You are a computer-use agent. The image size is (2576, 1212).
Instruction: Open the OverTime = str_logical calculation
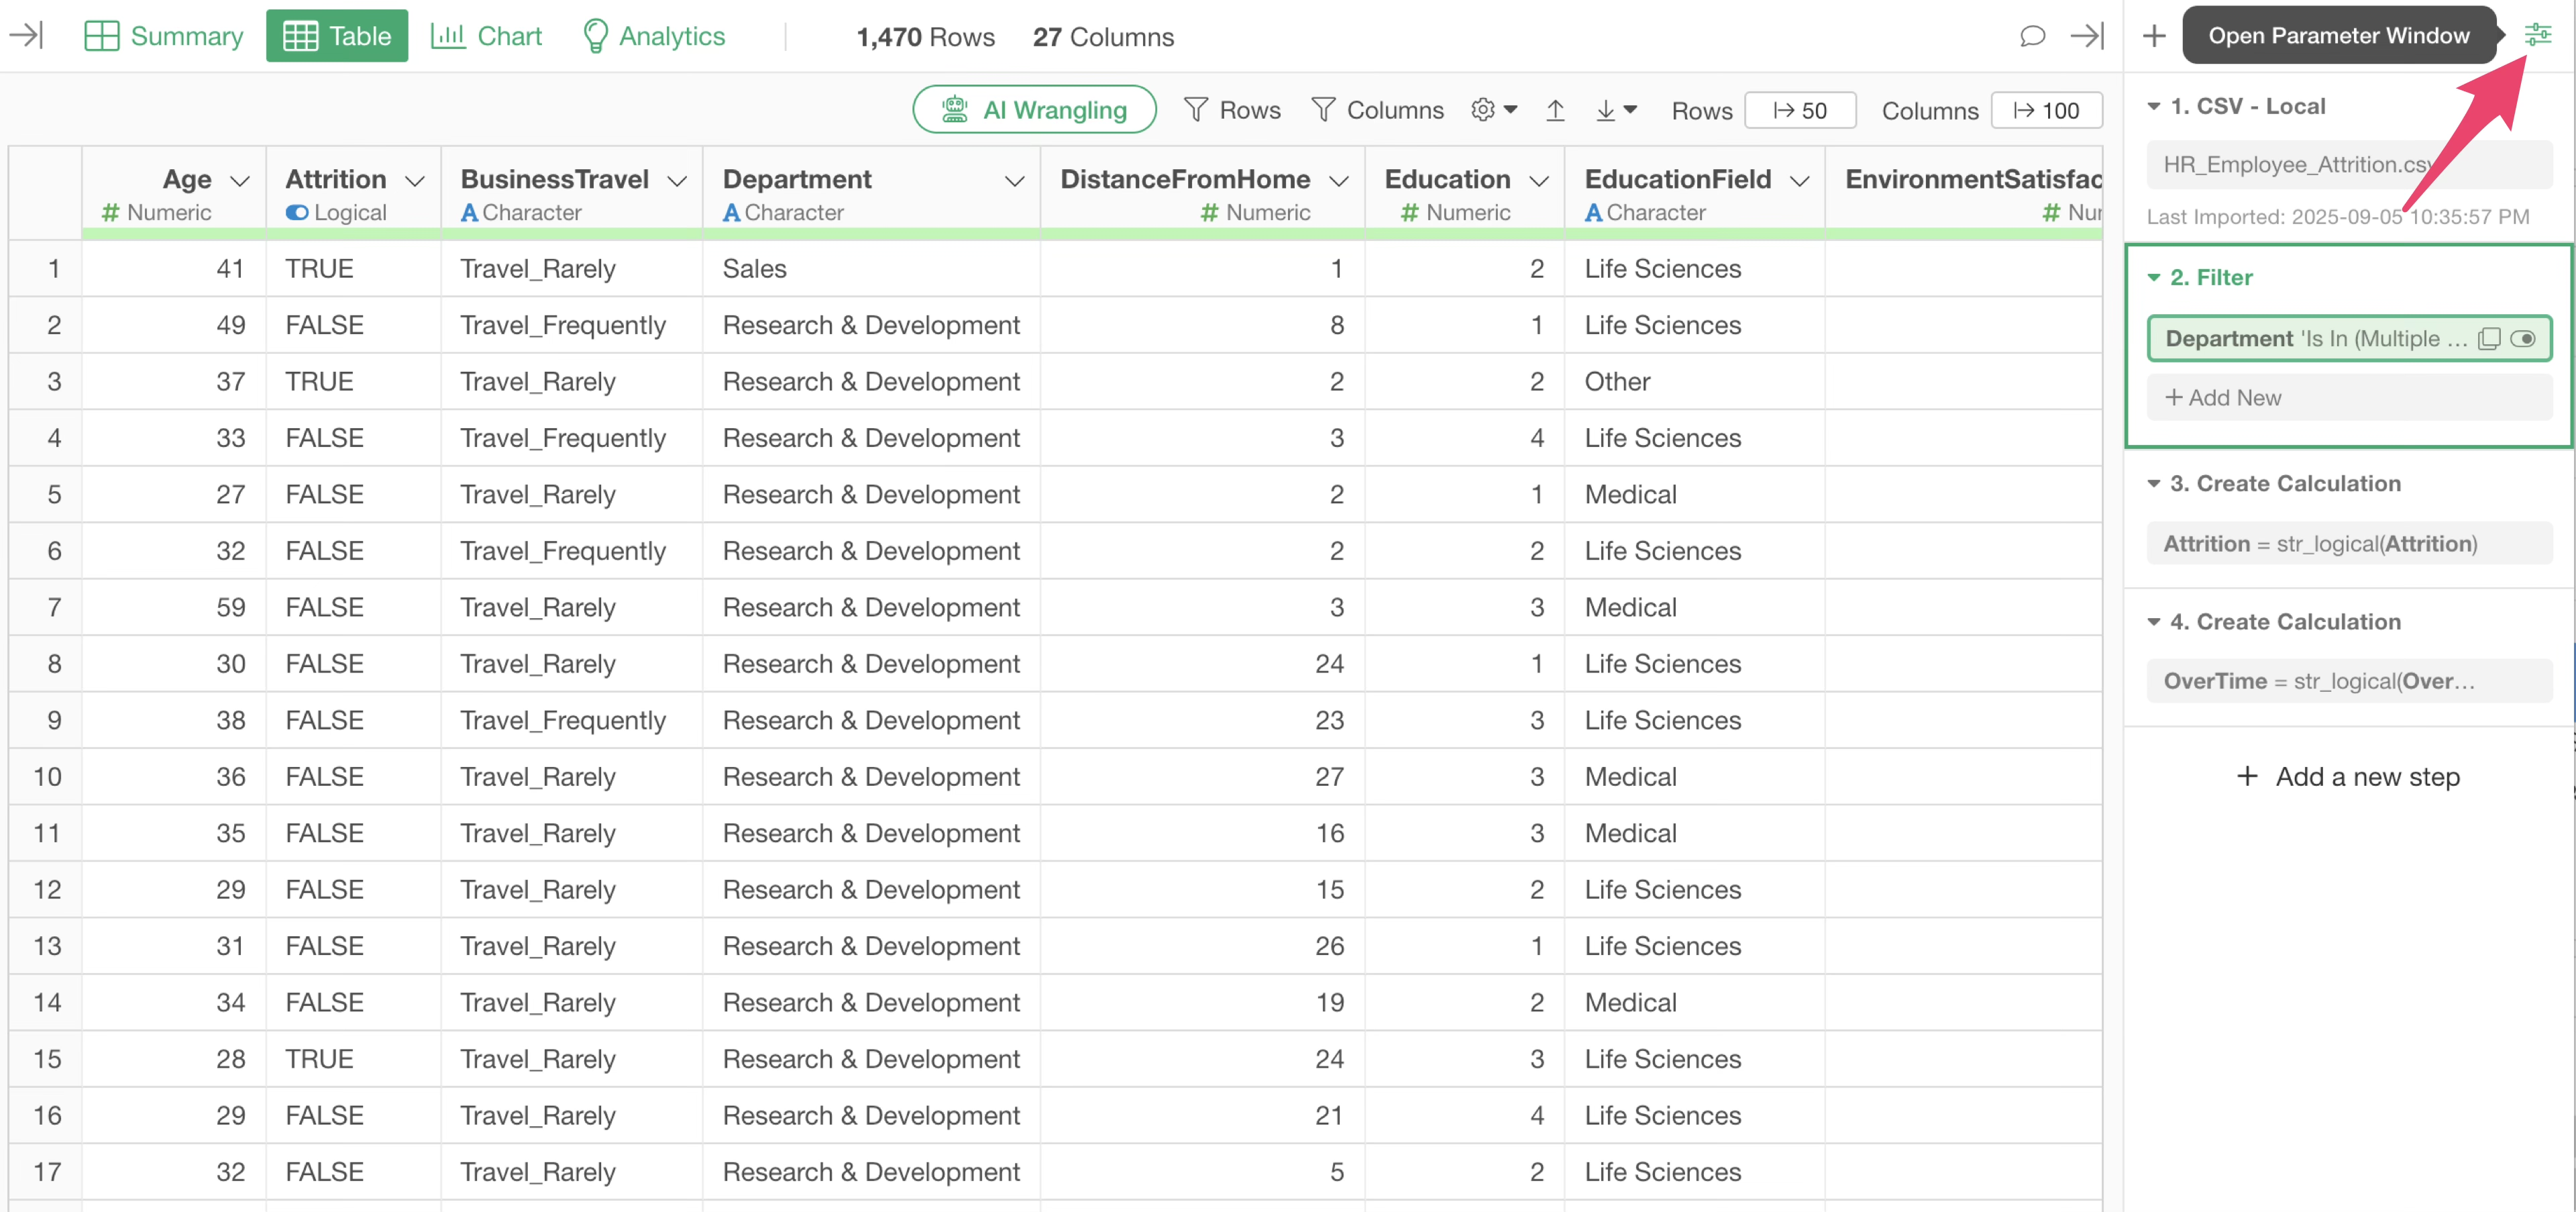point(2349,681)
